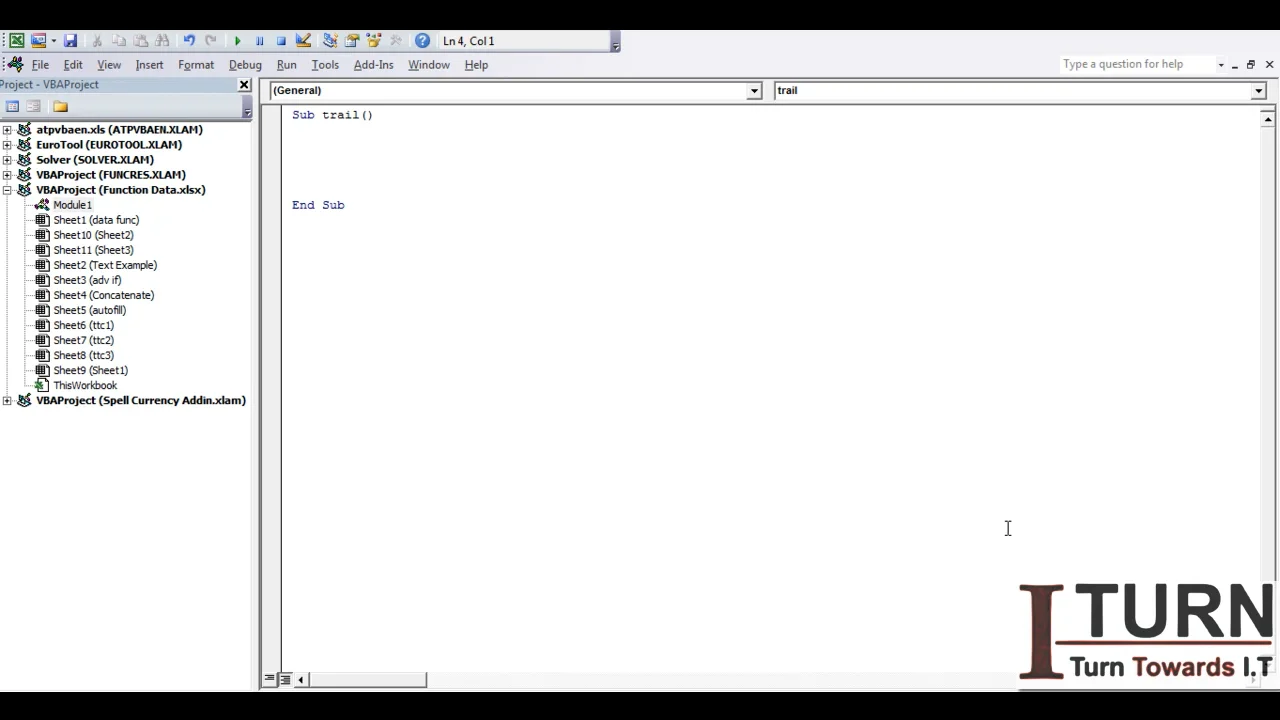
Task: Click the Undo arrow in the toolbar
Action: 189,41
